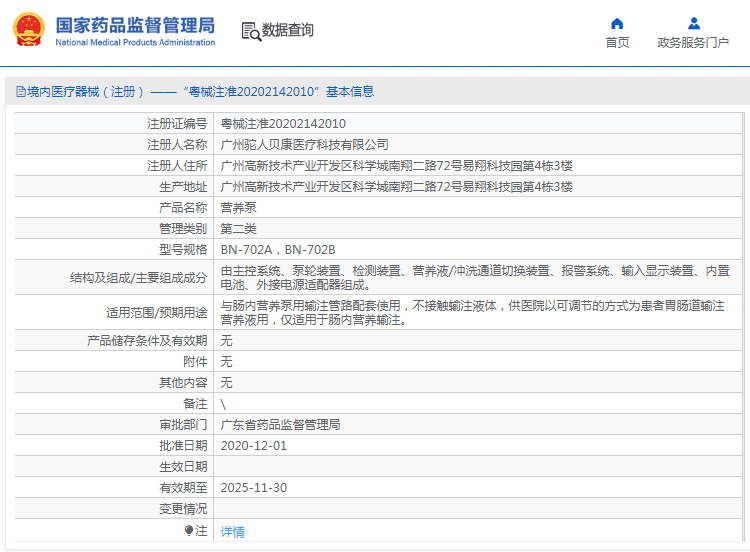Click the 型号规格 label
750x552 pixels.
point(183,250)
